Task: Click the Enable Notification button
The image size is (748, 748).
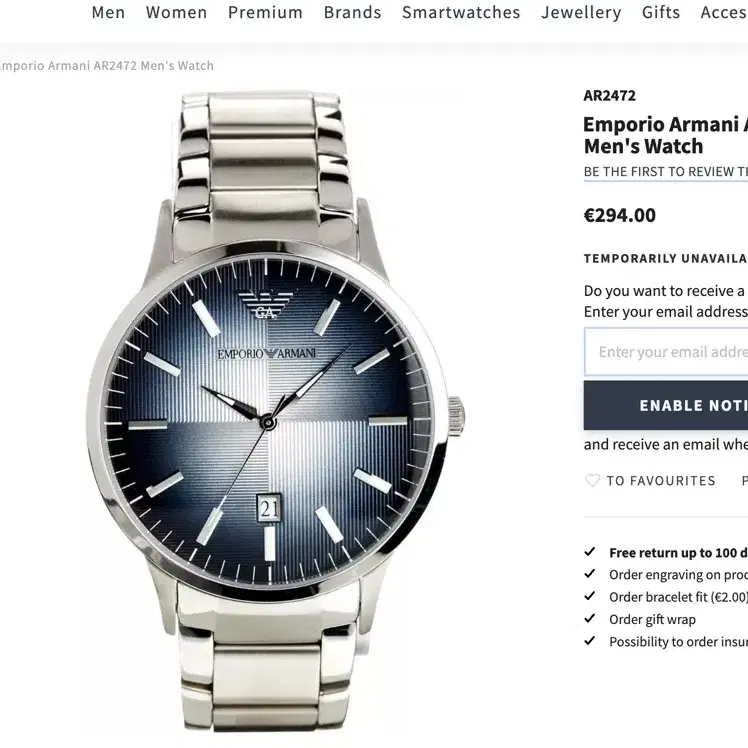Action: click(666, 405)
